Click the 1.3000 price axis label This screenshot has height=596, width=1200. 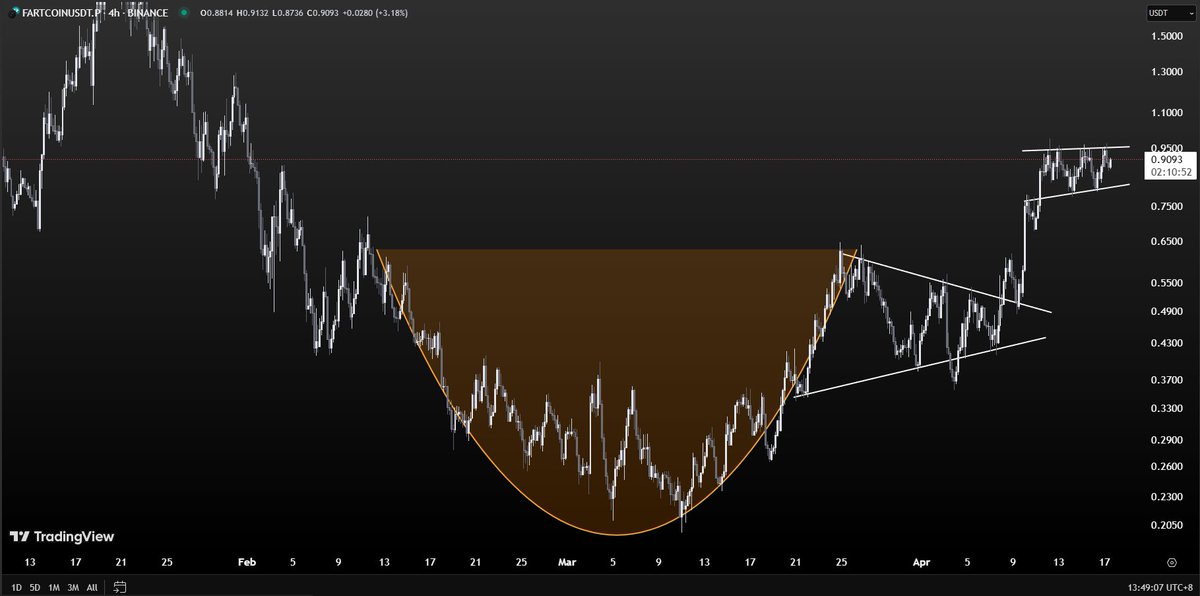[1167, 73]
